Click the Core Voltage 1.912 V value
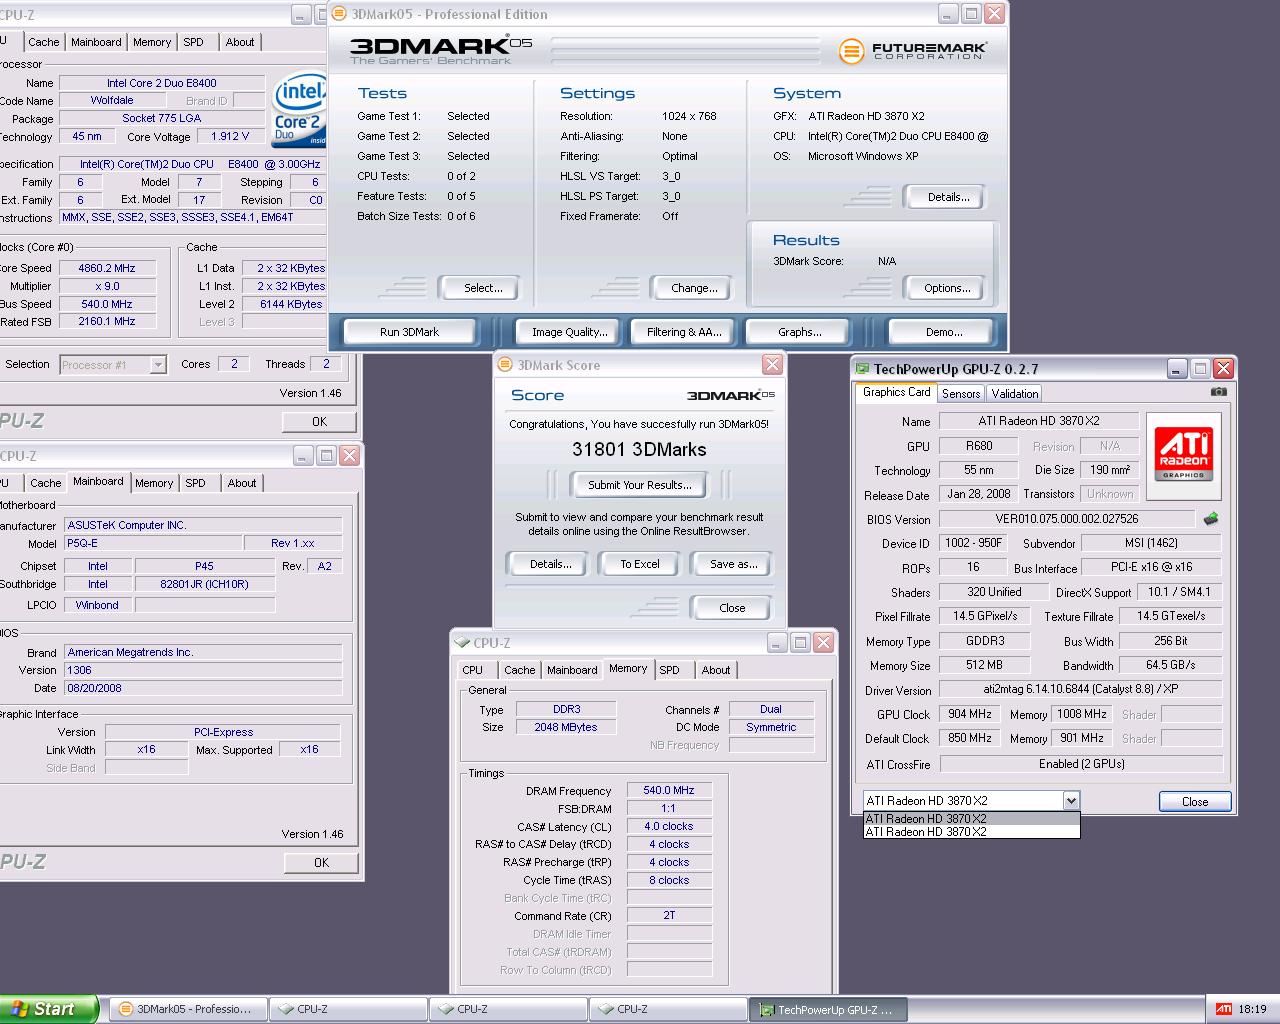Viewport: 1280px width, 1024px height. 231,136
